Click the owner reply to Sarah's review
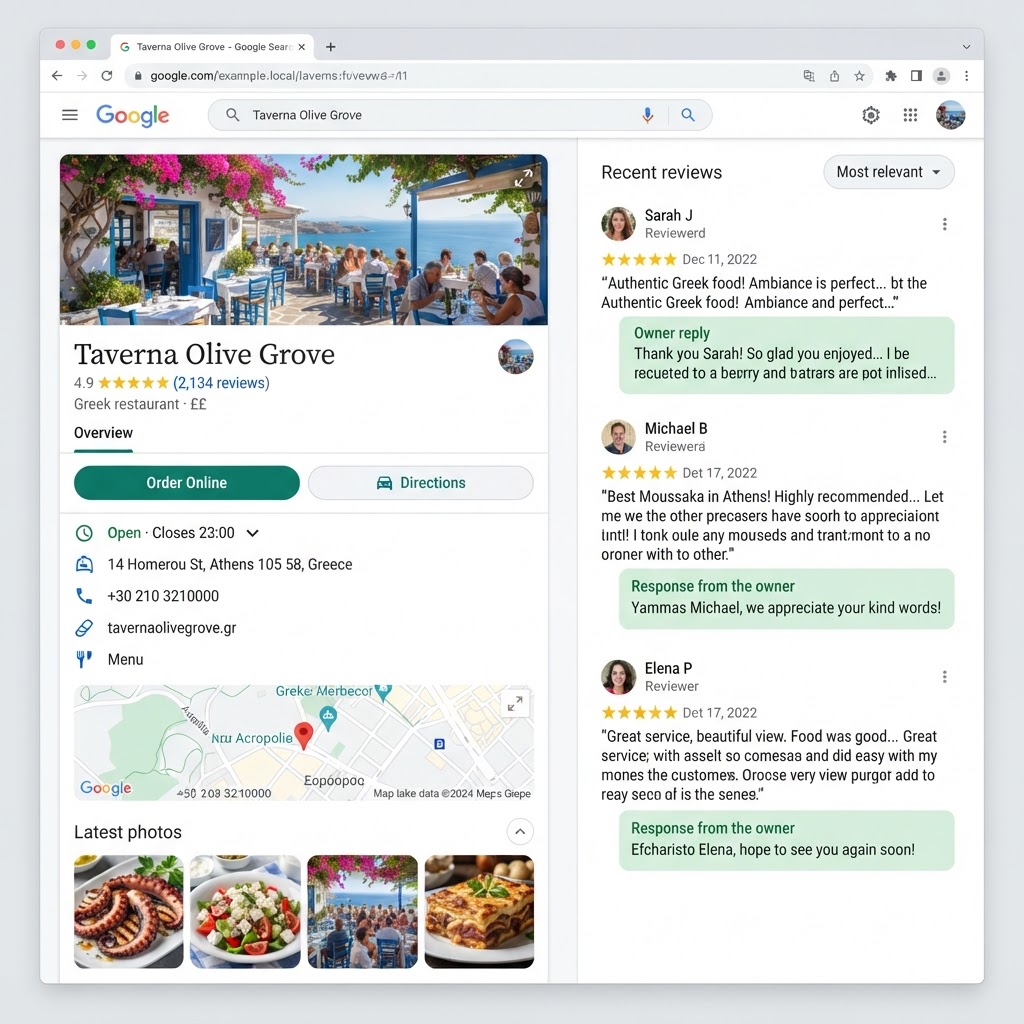Image resolution: width=1024 pixels, height=1024 pixels. pyautogui.click(x=786, y=355)
